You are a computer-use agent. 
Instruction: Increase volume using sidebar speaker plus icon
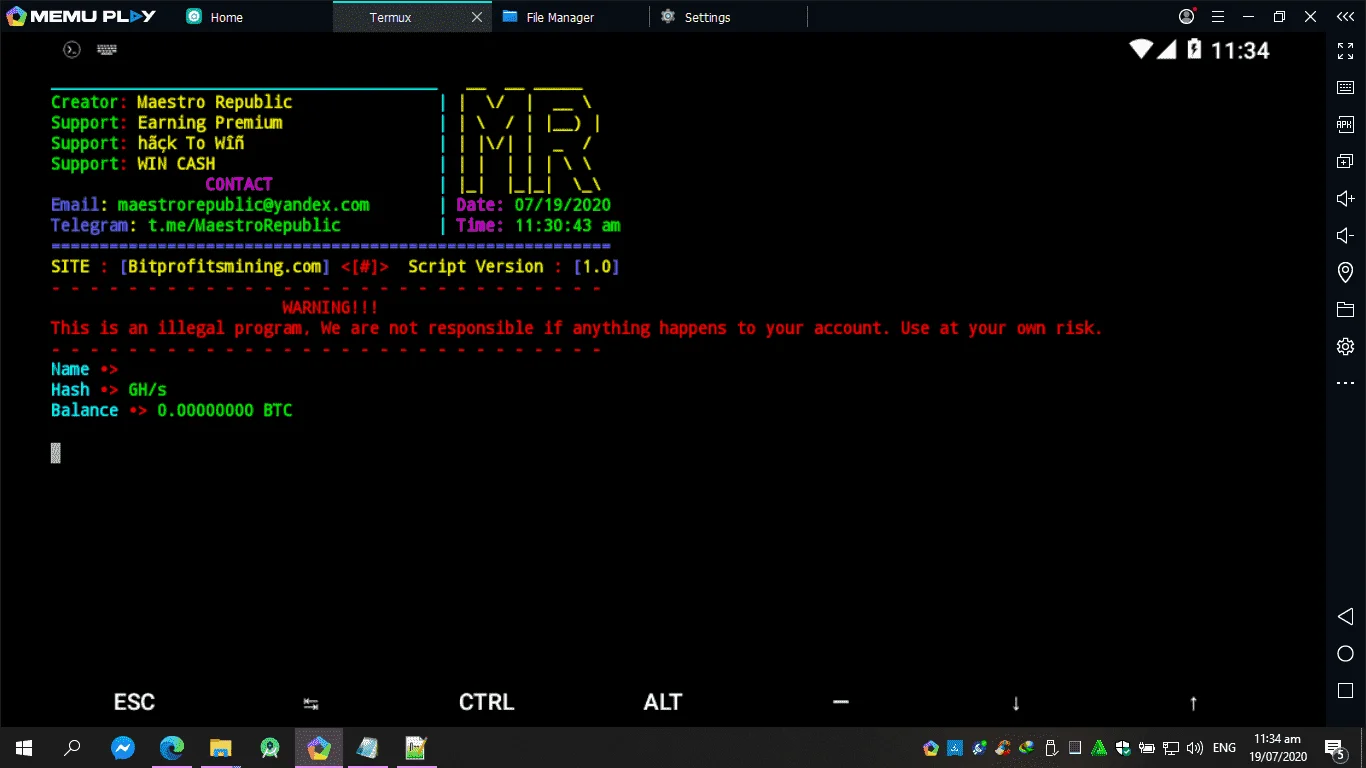pyautogui.click(x=1345, y=199)
